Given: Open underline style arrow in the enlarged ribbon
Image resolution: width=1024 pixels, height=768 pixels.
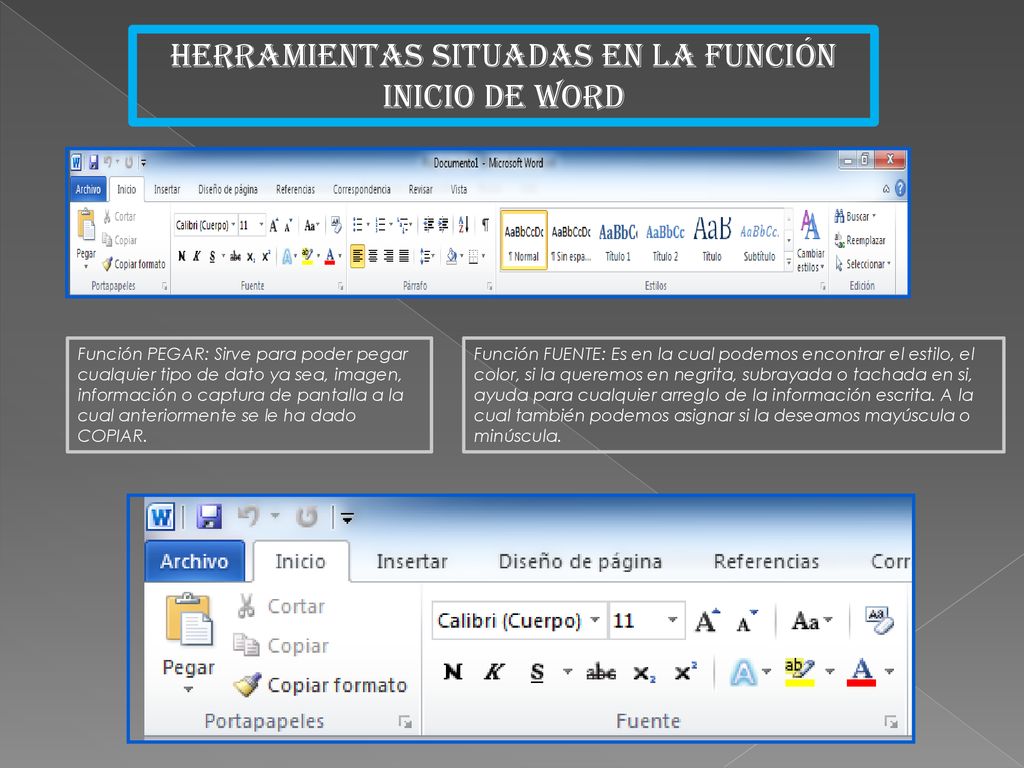Looking at the screenshot, I should point(568,671).
